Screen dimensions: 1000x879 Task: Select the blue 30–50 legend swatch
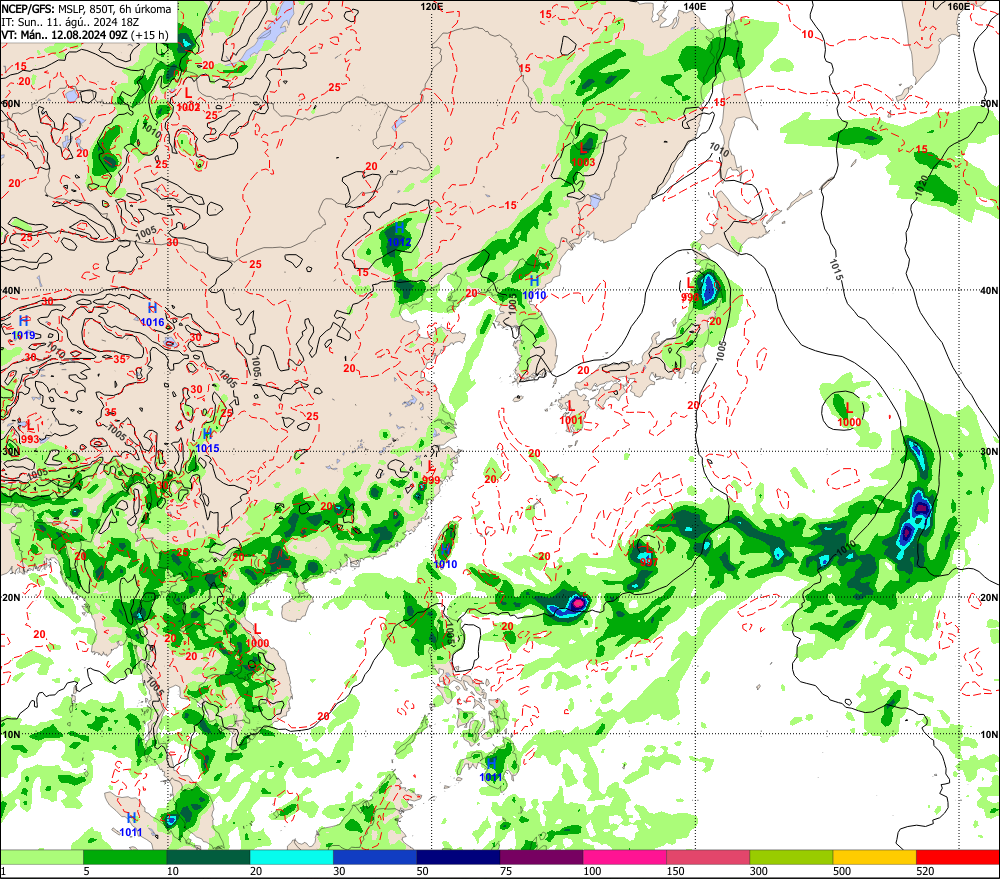tap(375, 857)
